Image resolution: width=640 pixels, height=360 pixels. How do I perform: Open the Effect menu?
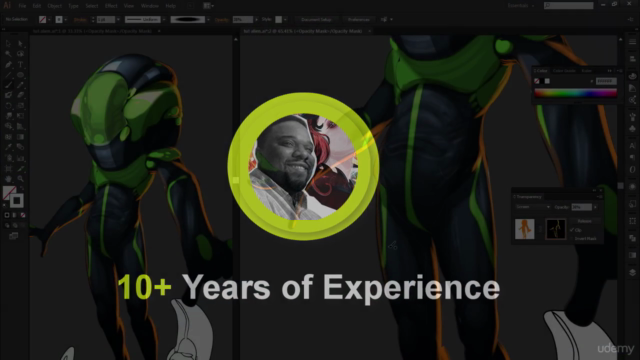111,6
